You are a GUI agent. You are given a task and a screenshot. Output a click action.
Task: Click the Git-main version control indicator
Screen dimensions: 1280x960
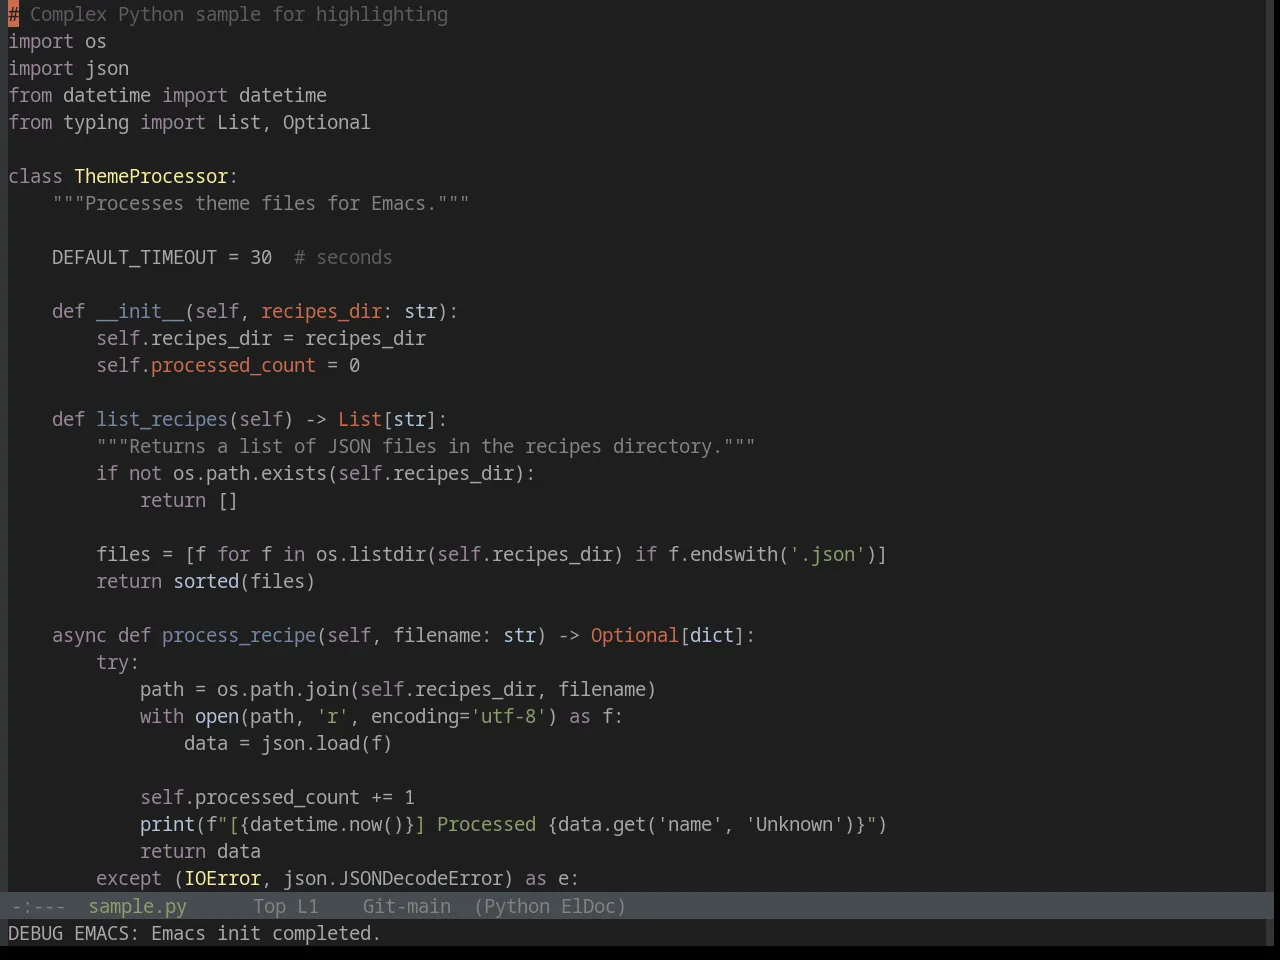pos(406,906)
